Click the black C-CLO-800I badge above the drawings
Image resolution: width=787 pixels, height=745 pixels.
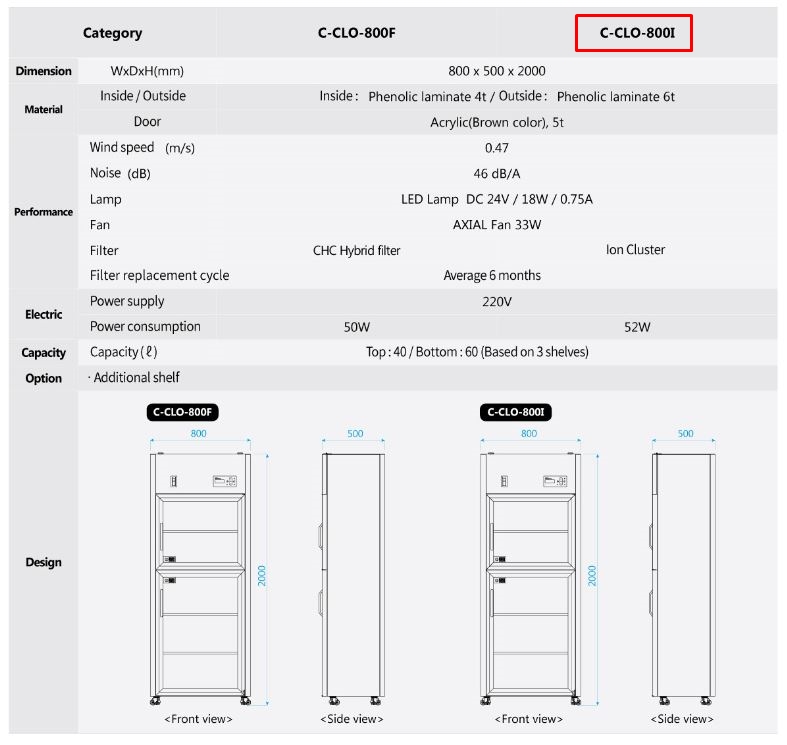pyautogui.click(x=518, y=412)
